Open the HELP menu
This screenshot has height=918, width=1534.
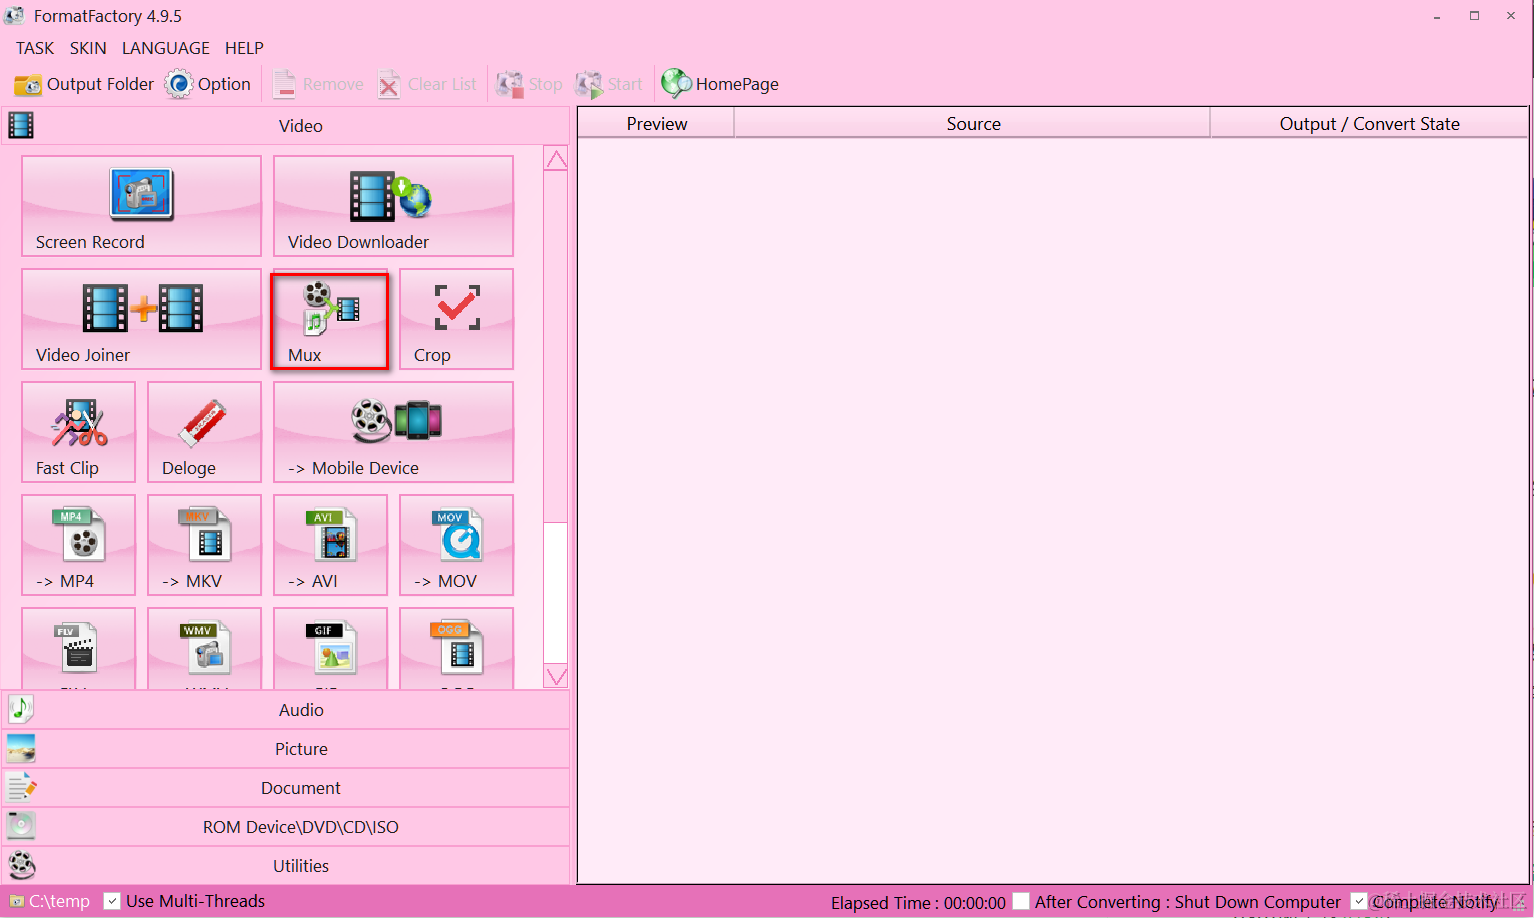[244, 48]
